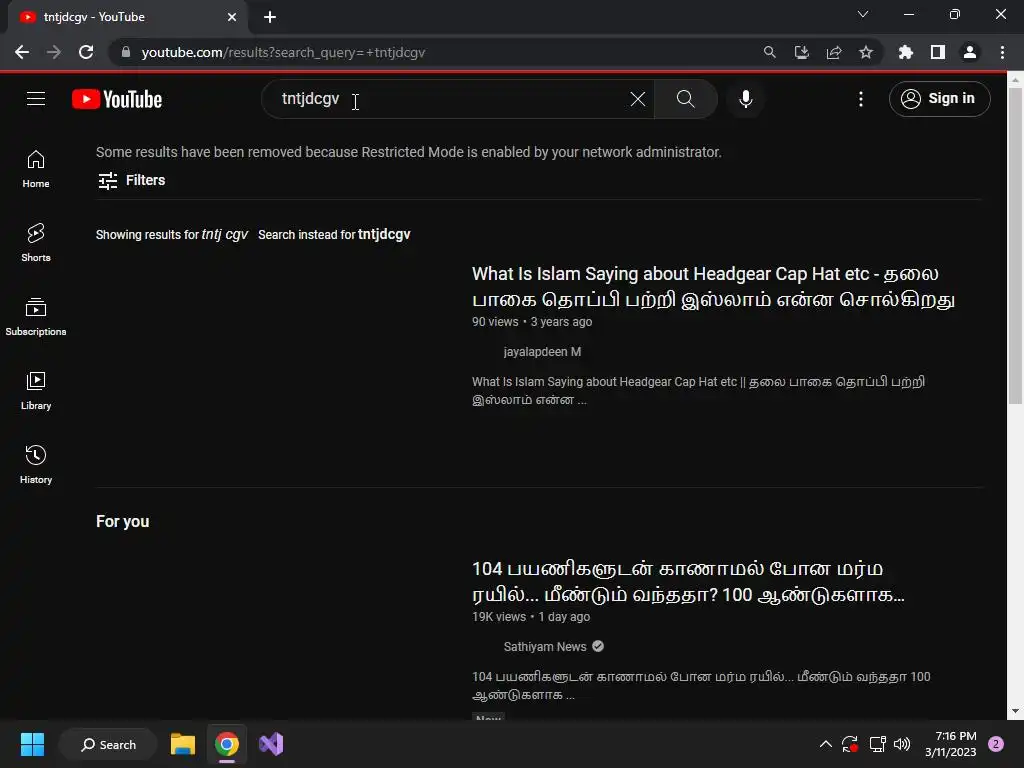Open the clock and date flyout
Screen dimensions: 1024x768
click(950, 744)
